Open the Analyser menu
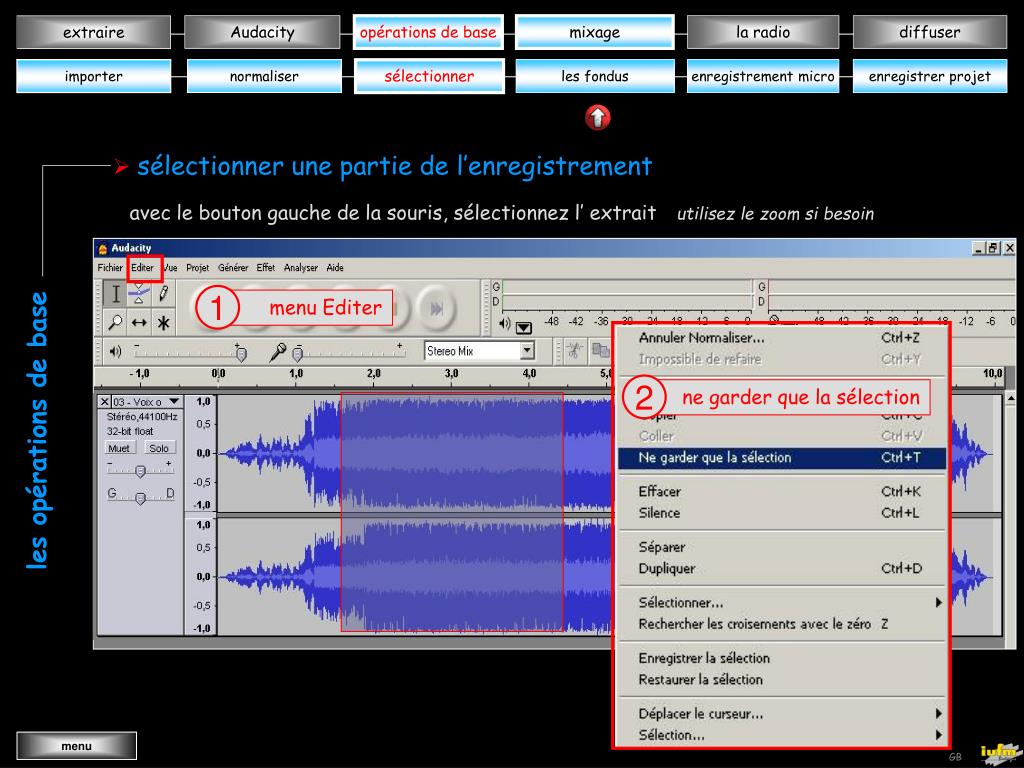The height and width of the screenshot is (768, 1024). [300, 268]
